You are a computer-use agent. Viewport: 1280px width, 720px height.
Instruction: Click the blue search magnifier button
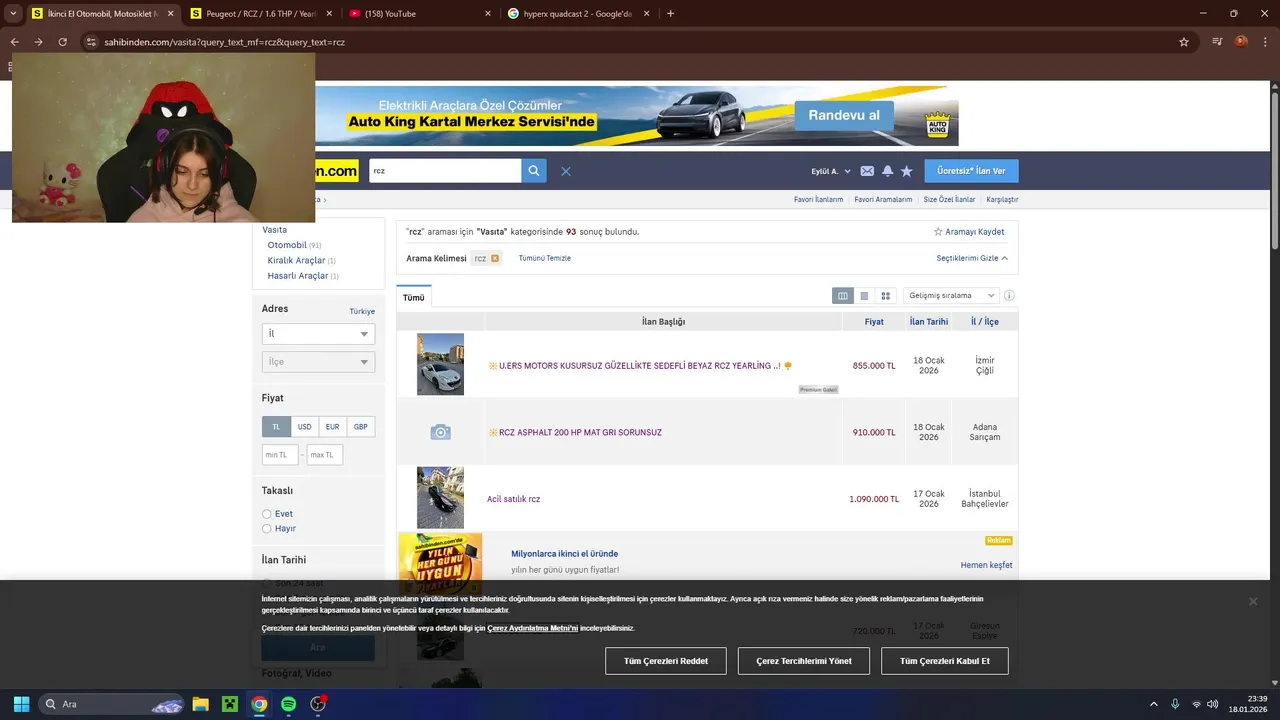(534, 171)
